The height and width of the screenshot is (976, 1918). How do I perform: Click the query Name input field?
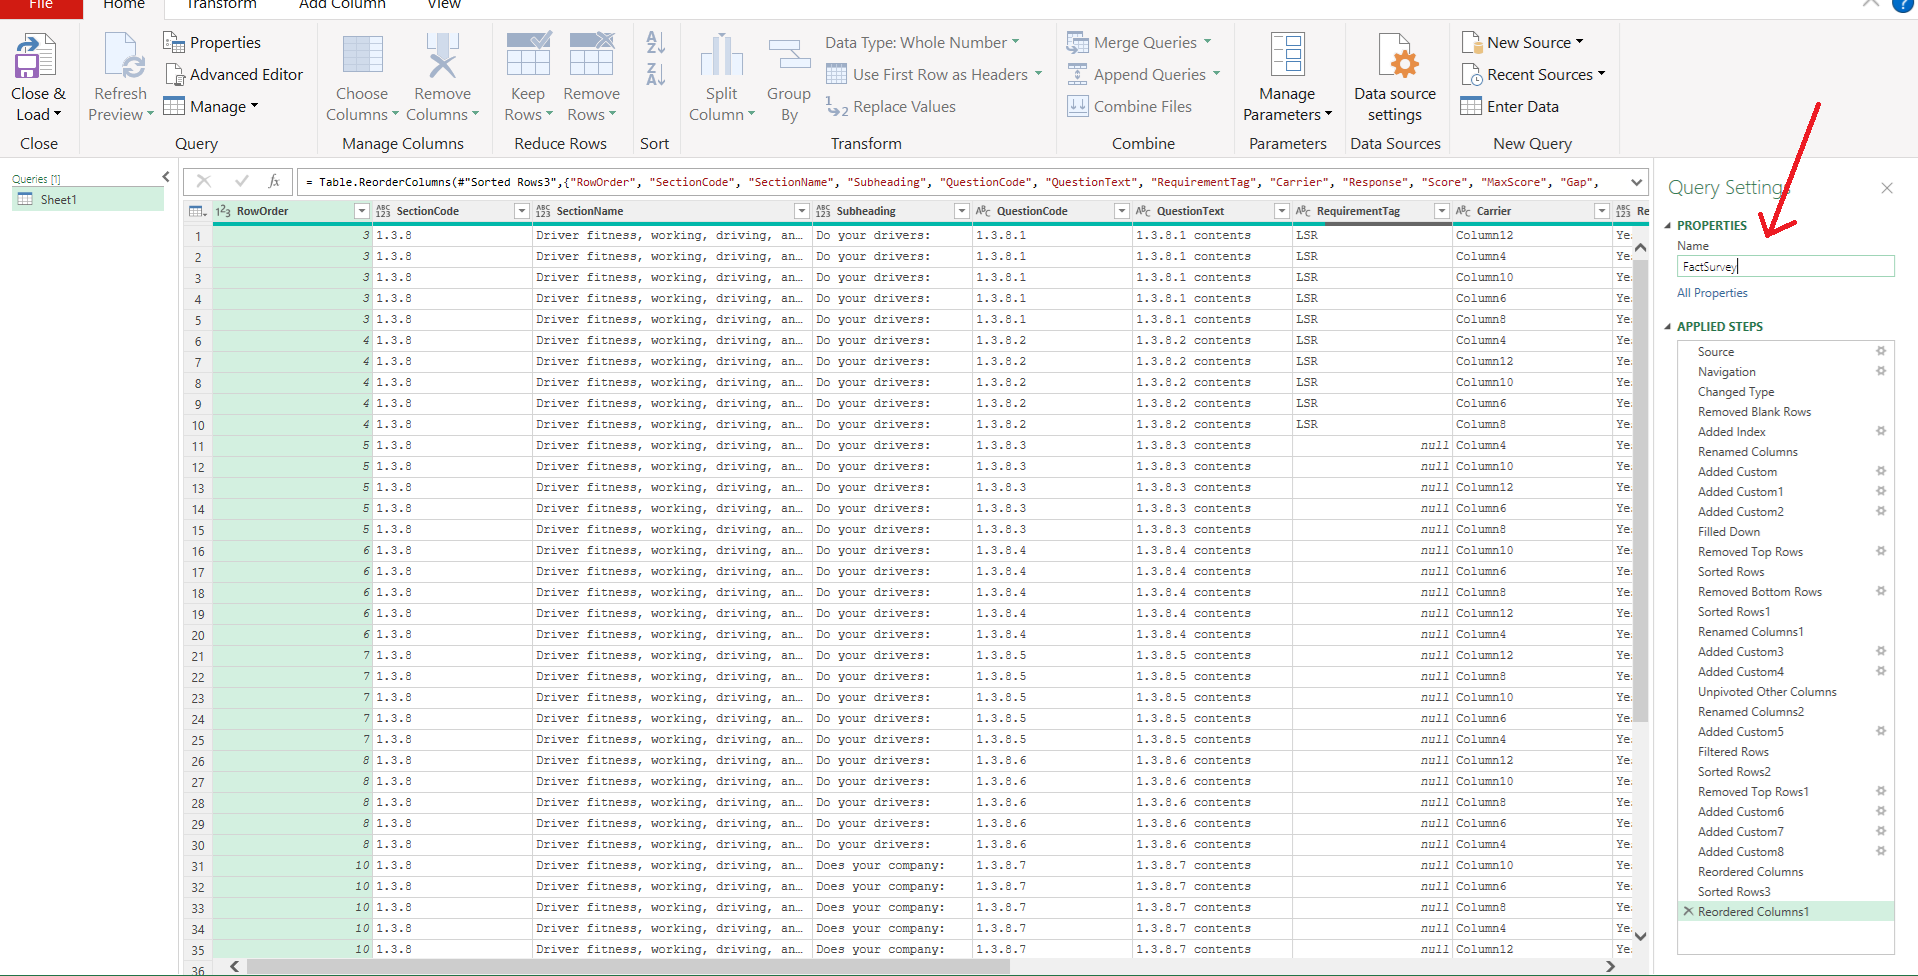1785,266
